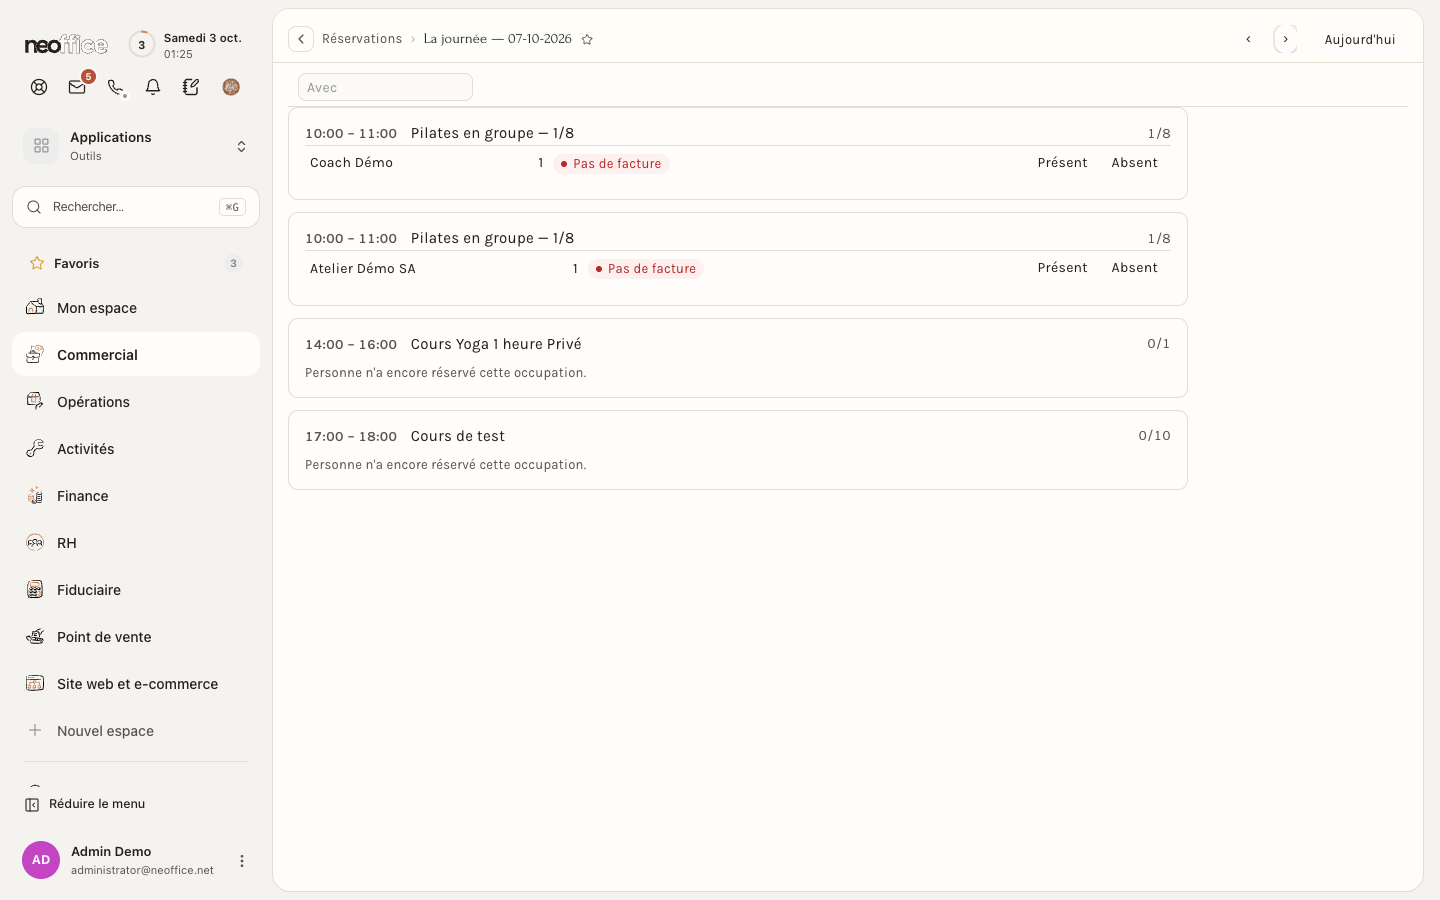Open the round avatar icon in top bar
This screenshot has height=900, width=1440.
231,87
